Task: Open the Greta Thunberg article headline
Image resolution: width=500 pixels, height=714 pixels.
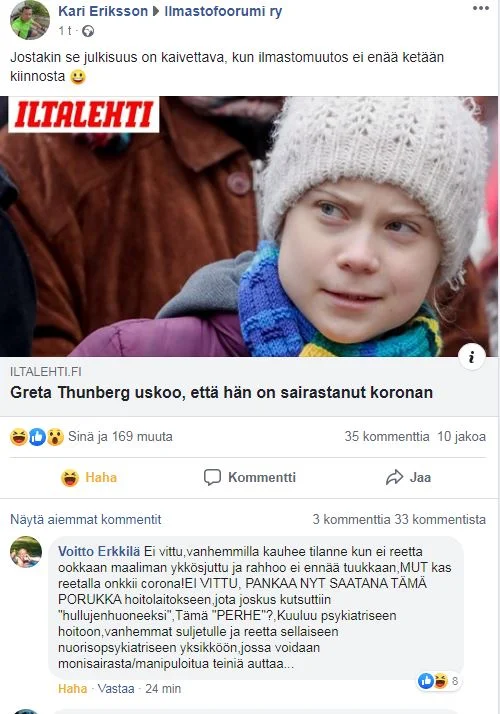Action: pyautogui.click(x=221, y=393)
